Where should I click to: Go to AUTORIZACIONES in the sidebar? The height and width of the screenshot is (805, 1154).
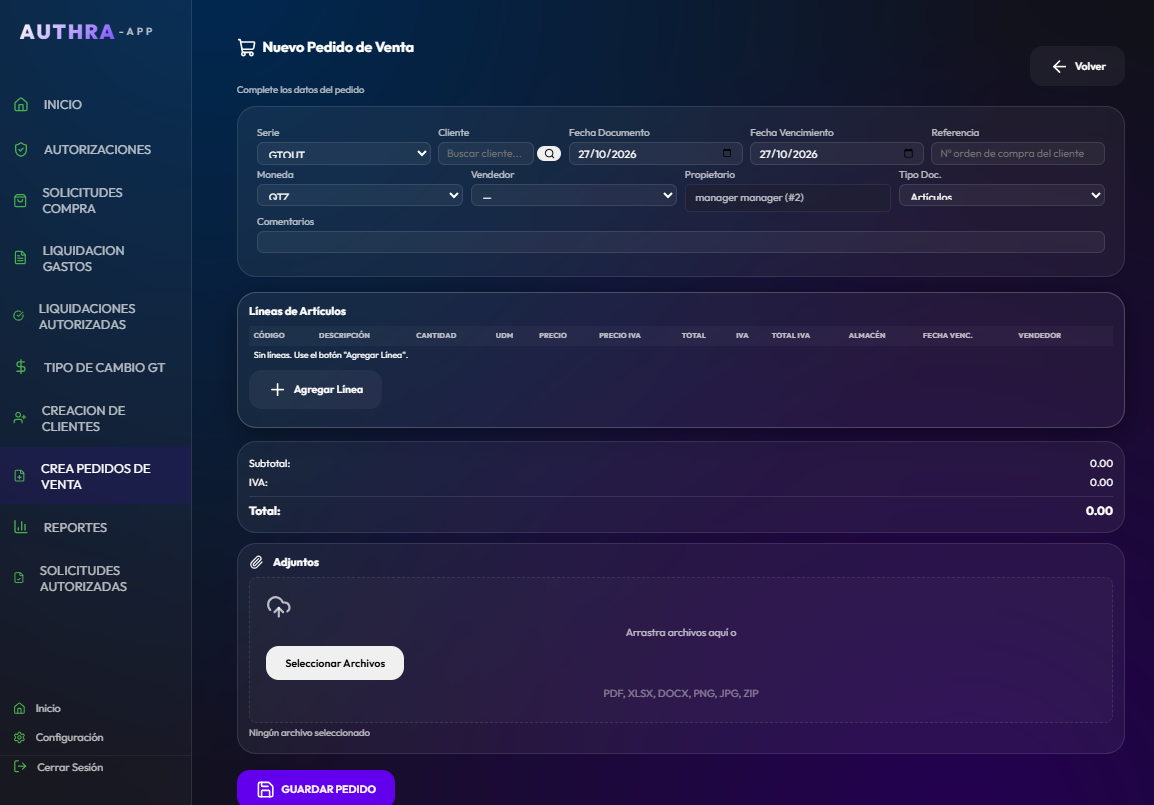pos(96,149)
